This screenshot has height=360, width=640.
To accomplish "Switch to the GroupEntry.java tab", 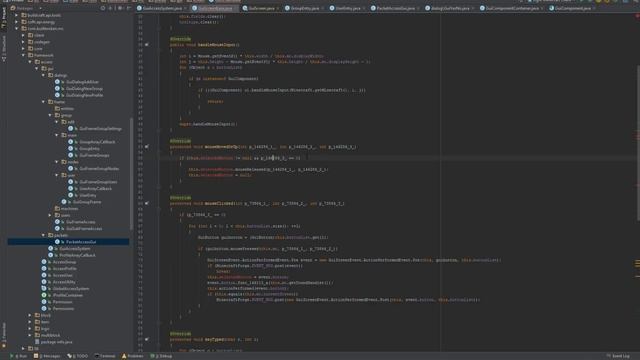I will pos(304,8).
